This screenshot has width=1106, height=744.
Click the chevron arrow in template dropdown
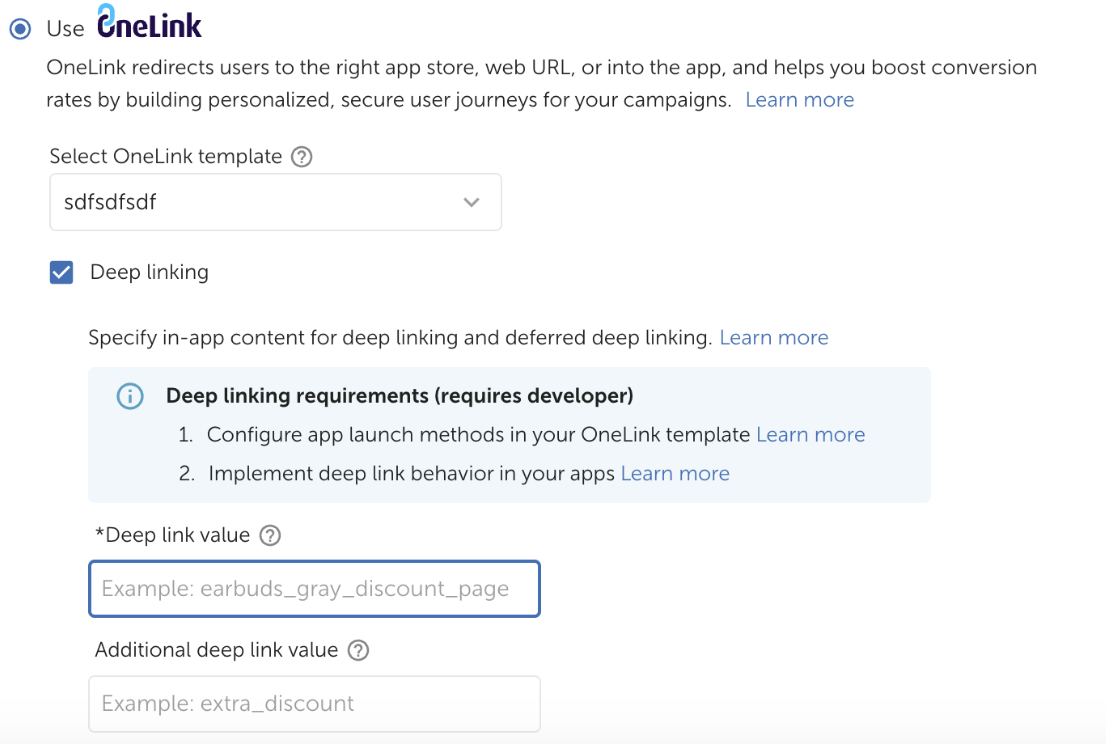471,202
